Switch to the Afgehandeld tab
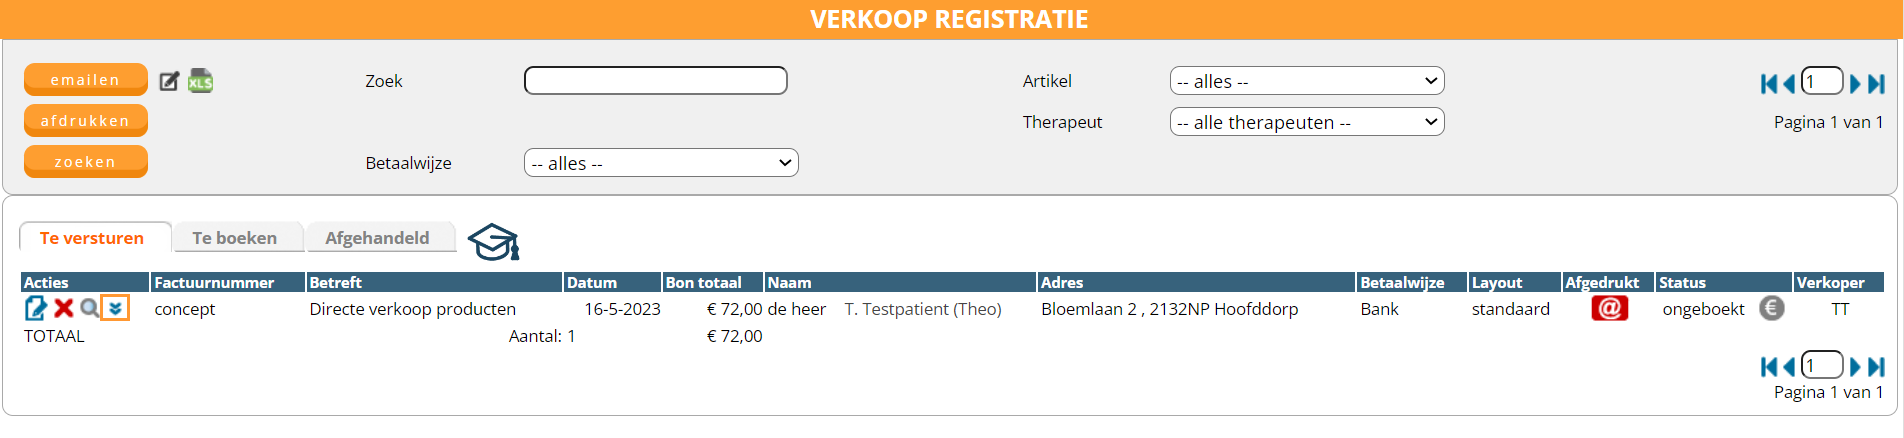This screenshot has height=438, width=1904. [377, 238]
